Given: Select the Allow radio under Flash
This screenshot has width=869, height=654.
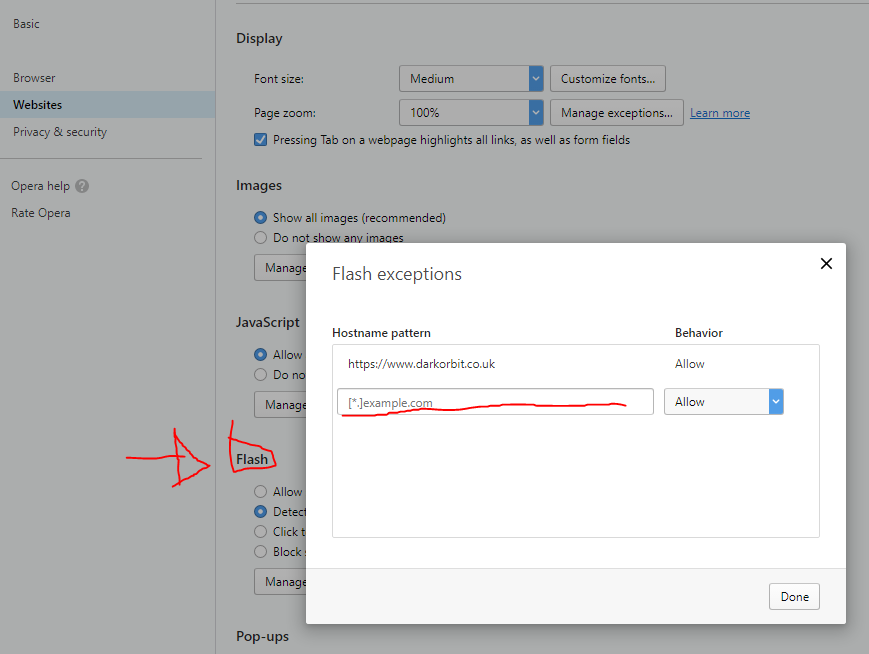Looking at the screenshot, I should 261,492.
